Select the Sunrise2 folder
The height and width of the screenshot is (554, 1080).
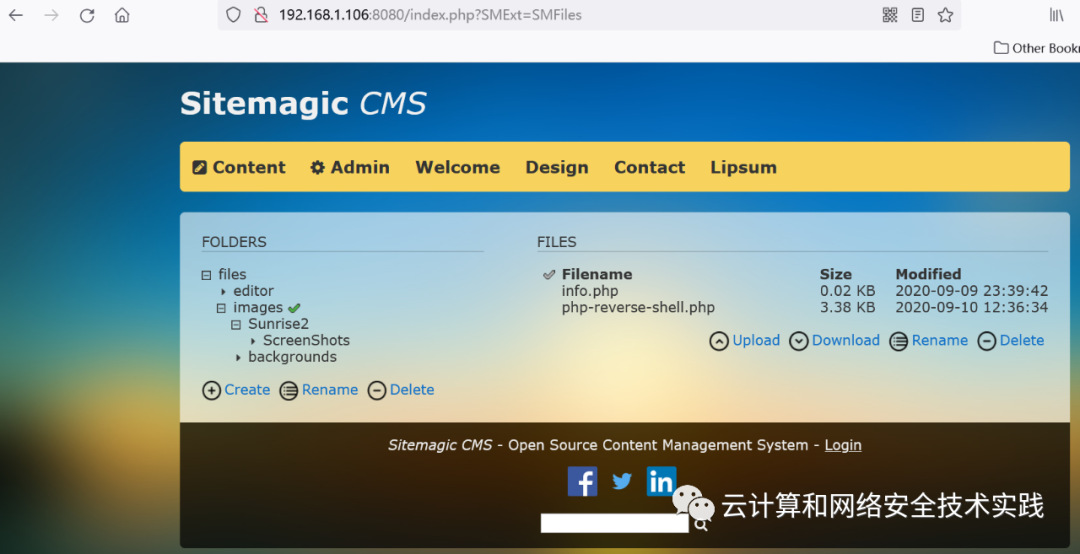click(x=278, y=324)
